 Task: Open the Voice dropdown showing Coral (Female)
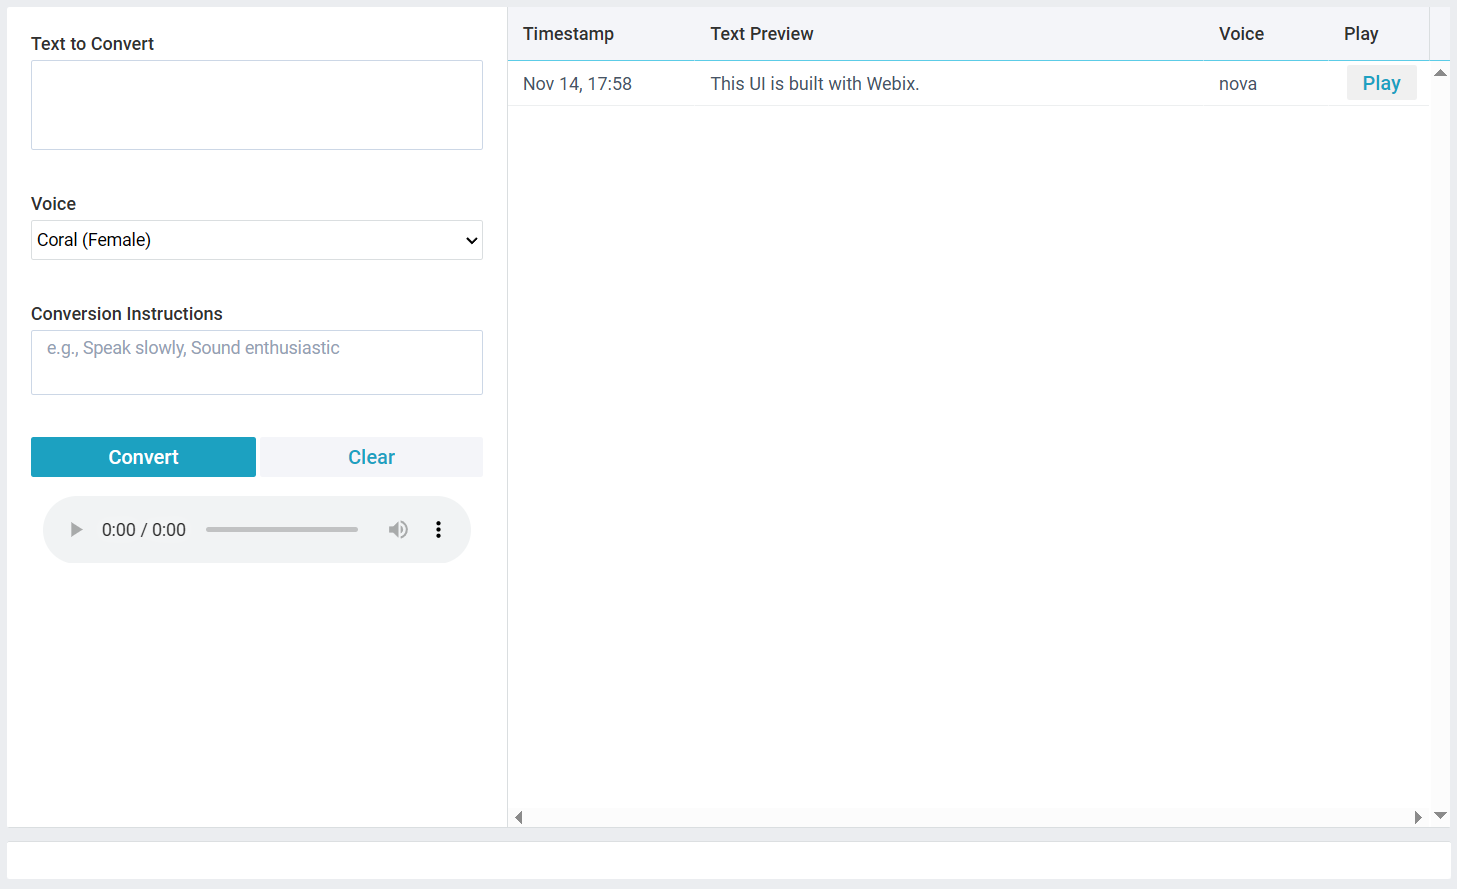coord(257,240)
